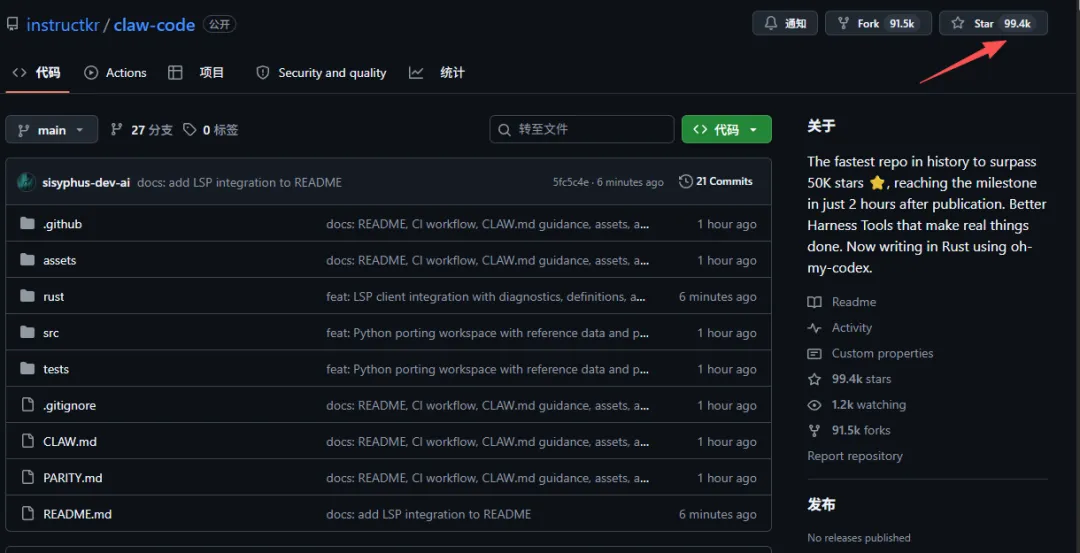This screenshot has width=1080, height=553.
Task: Open the rust folder
Action: coord(54,297)
